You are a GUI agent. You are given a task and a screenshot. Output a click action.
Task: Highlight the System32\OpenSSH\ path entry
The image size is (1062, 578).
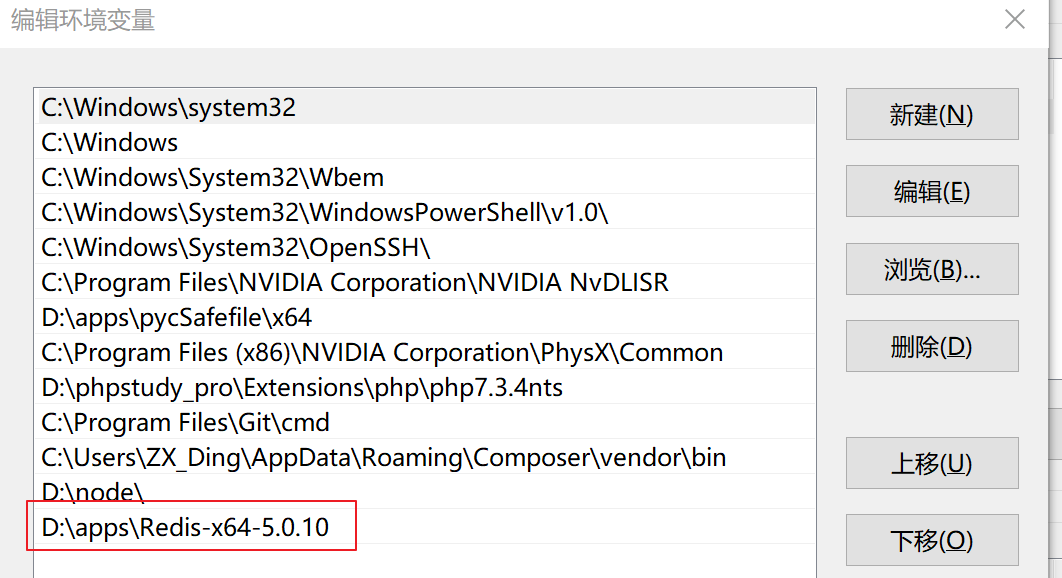236,247
